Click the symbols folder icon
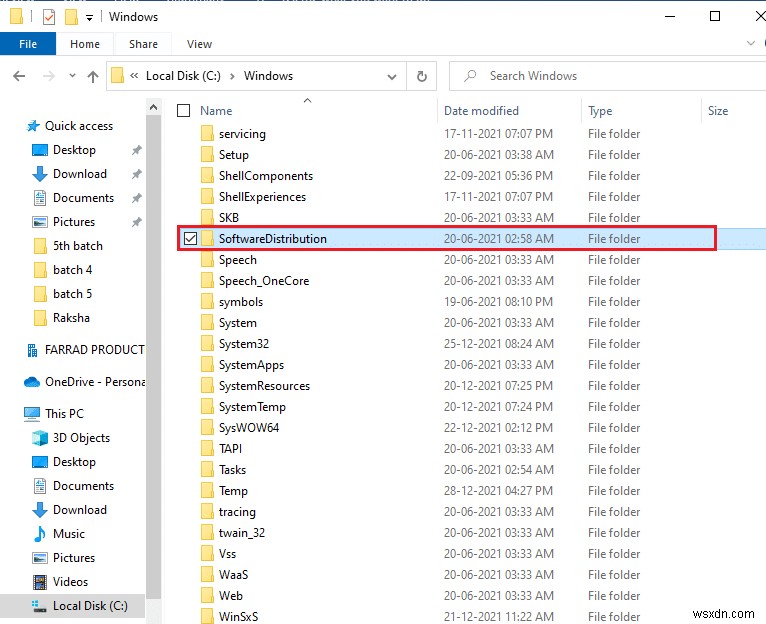 [x=207, y=301]
